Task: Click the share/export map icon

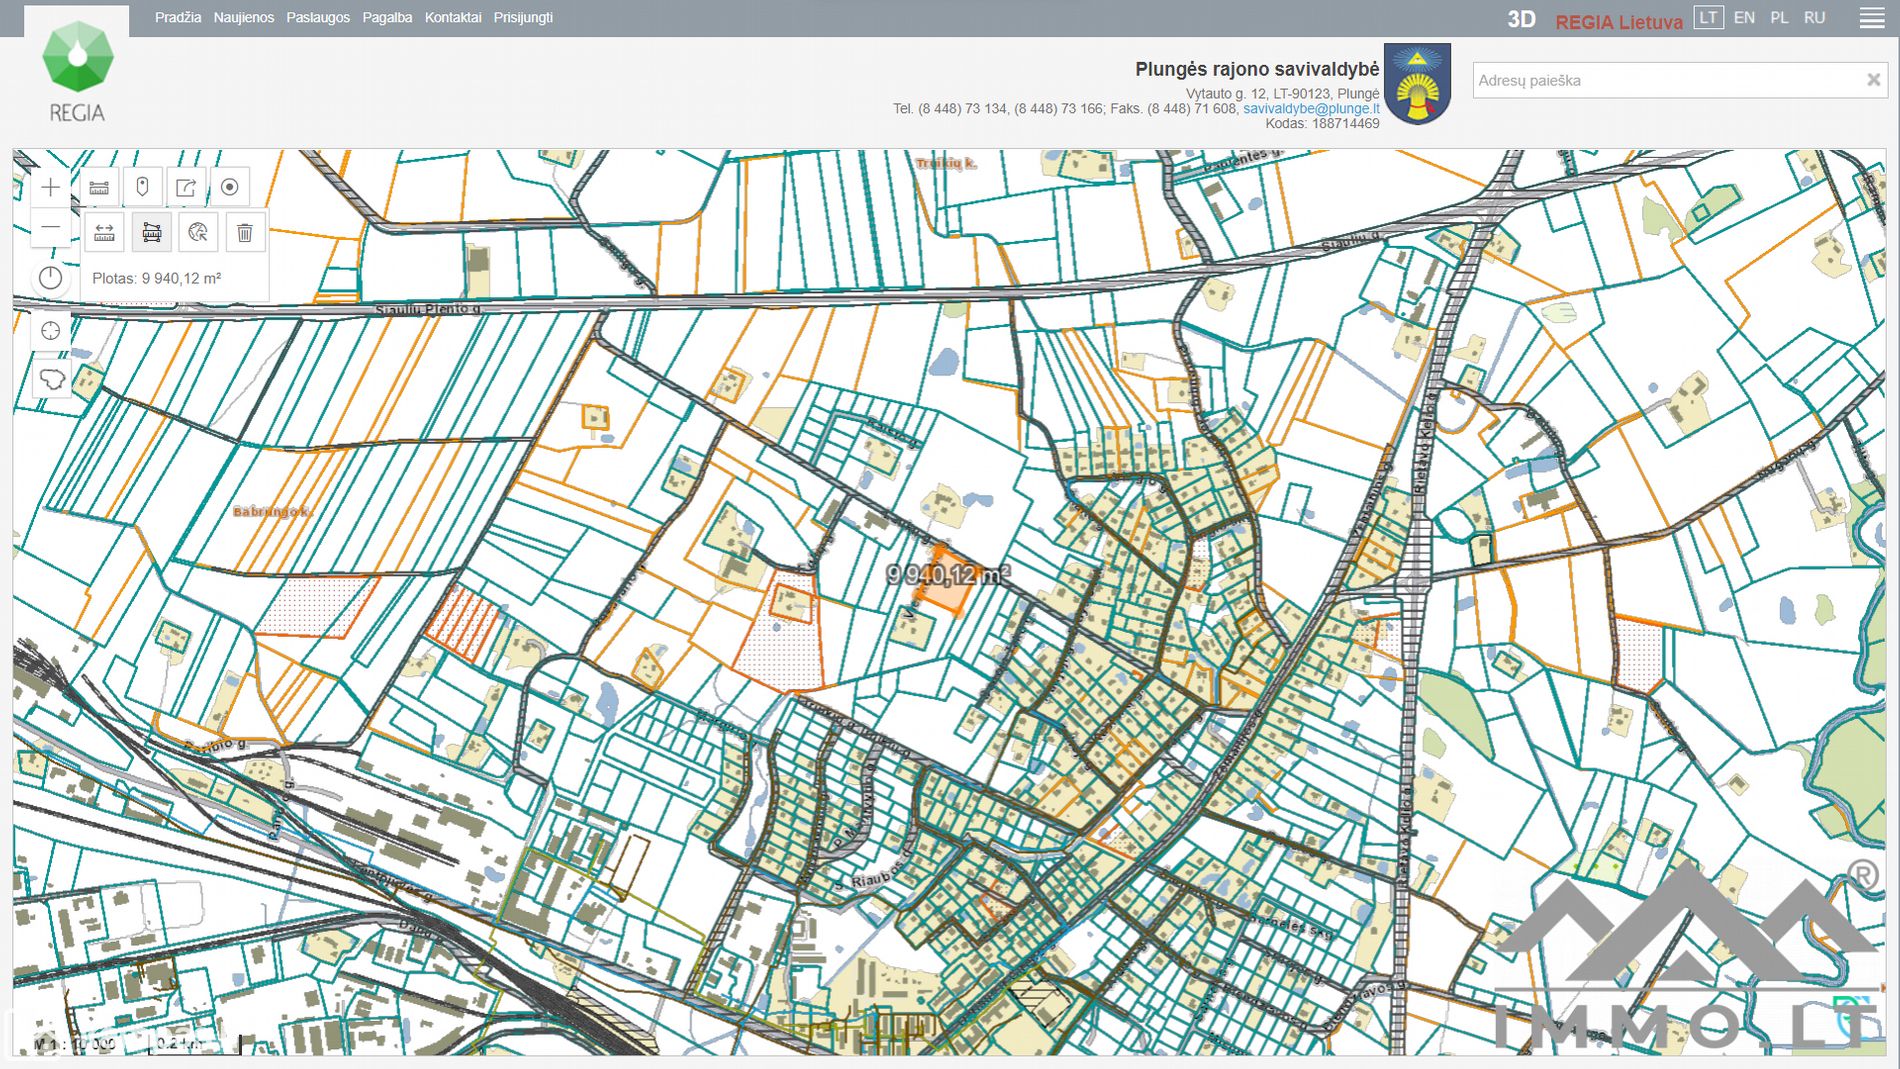Action: (186, 187)
